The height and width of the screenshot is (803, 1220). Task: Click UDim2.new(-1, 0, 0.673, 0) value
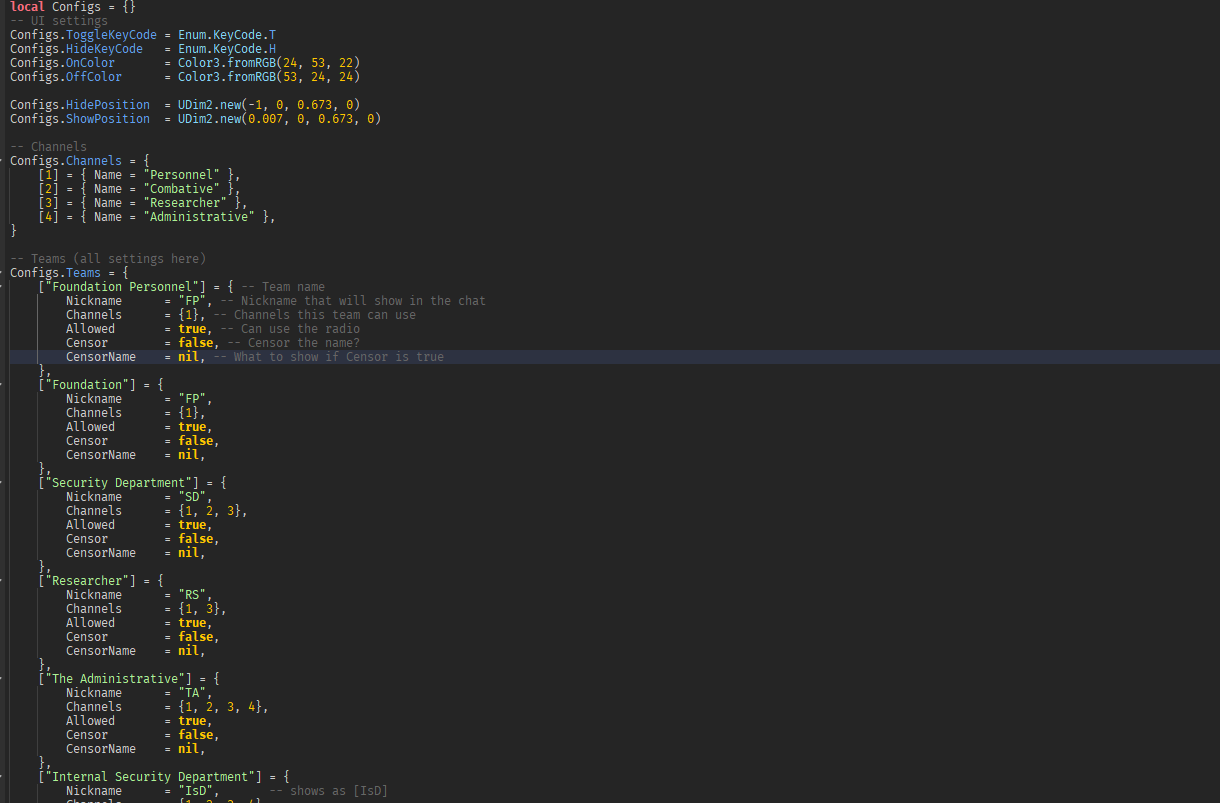pos(269,105)
